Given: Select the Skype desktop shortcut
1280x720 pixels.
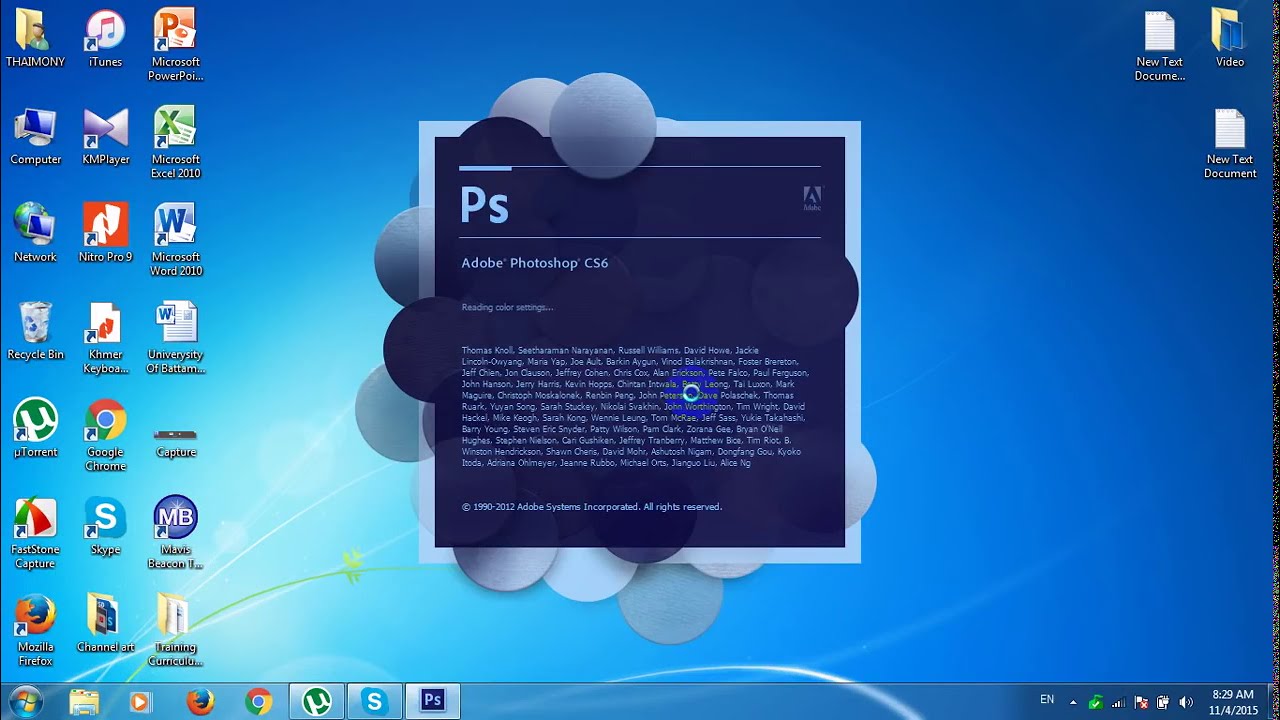Looking at the screenshot, I should [105, 527].
